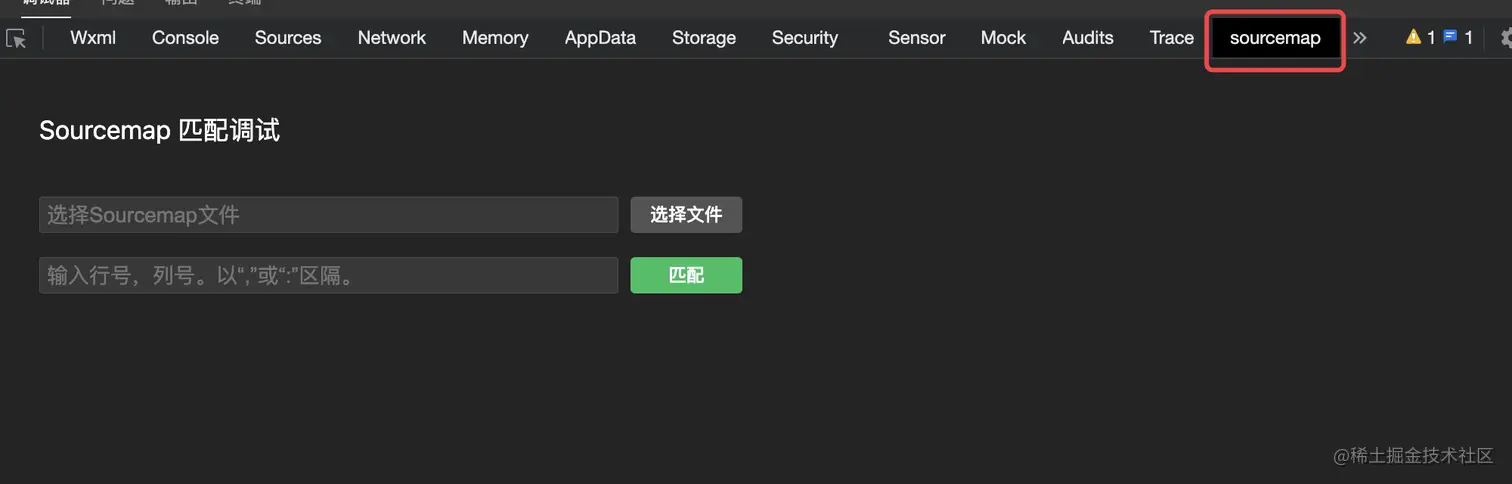Screen dimensions: 1512x484
Task: Focus the 选择Sourcemap文件 input field
Action: [x=328, y=215]
